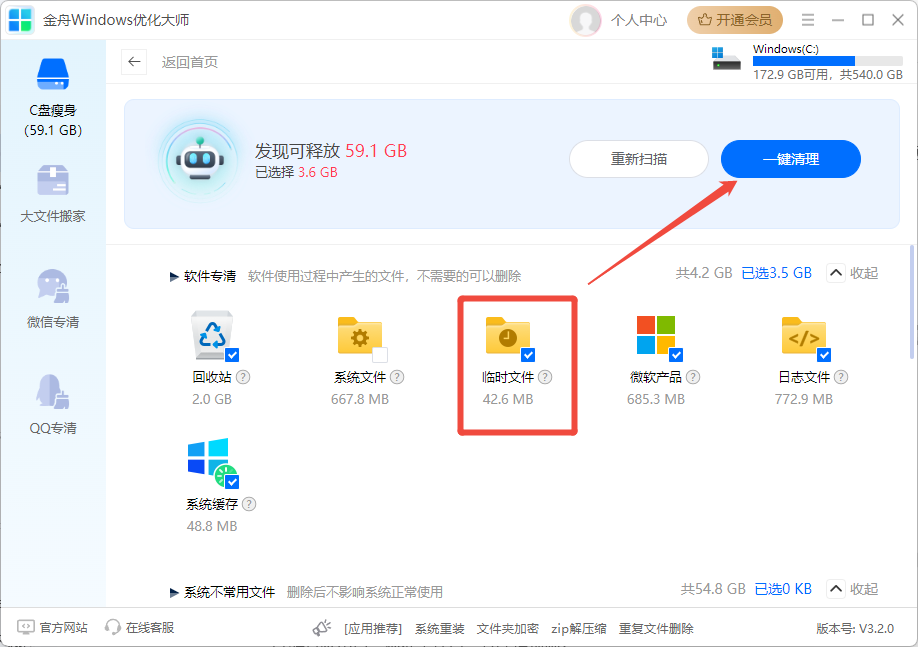Click the 文件夹加密 link
918x647 pixels.
[508, 629]
